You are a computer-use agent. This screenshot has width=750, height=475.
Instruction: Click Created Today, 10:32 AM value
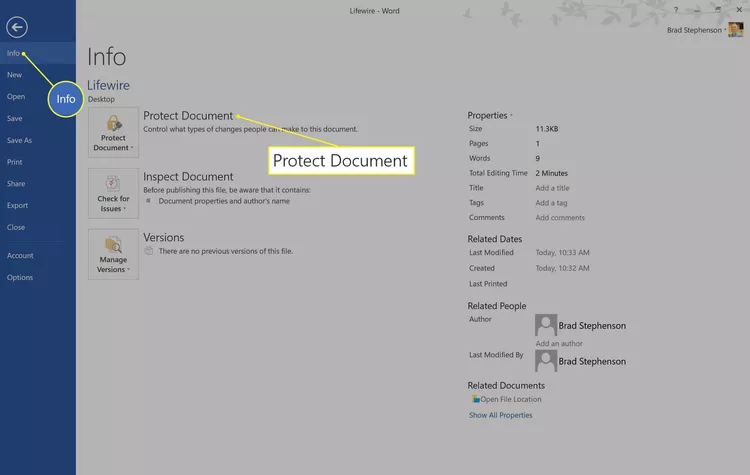562,268
